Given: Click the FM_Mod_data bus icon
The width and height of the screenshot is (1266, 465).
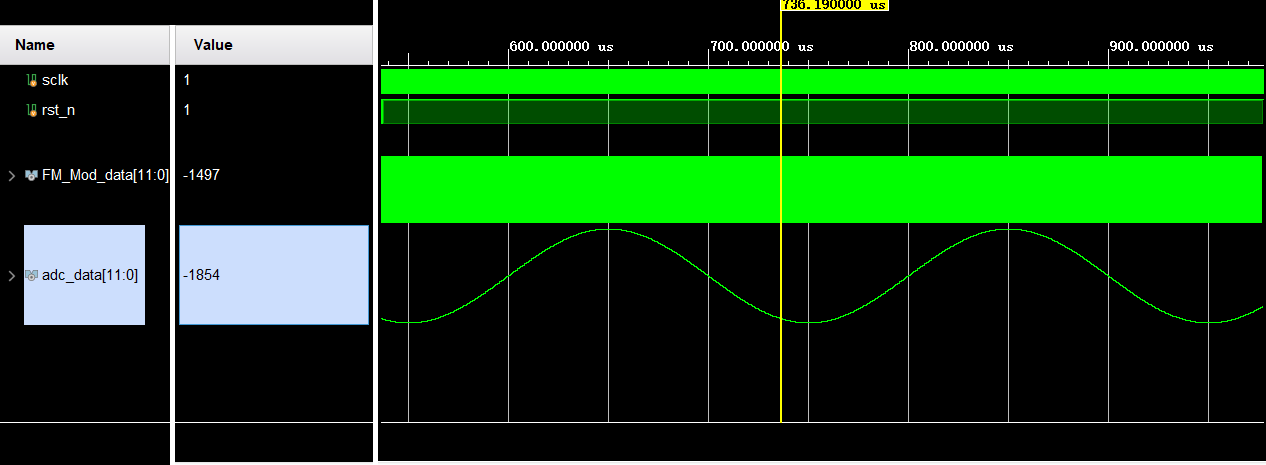Looking at the screenshot, I should click(32, 175).
